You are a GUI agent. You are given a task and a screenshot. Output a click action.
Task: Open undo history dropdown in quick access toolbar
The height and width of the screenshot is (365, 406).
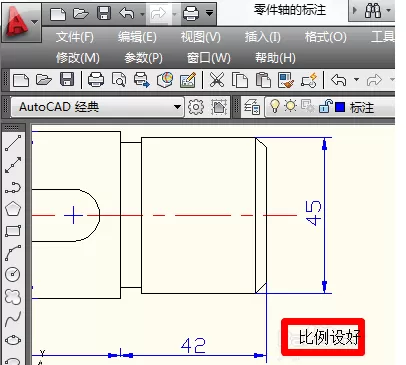click(142, 14)
